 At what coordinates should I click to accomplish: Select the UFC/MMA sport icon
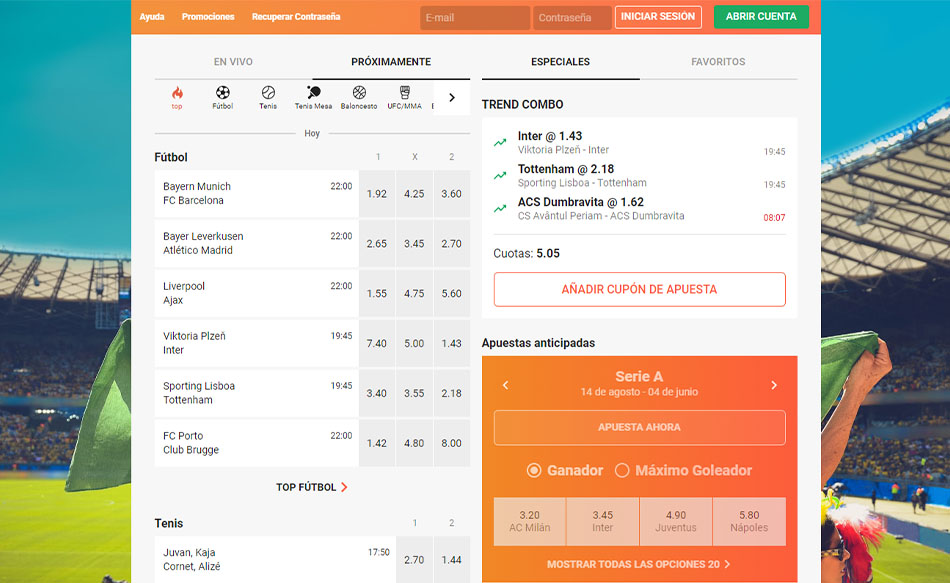coord(404,94)
